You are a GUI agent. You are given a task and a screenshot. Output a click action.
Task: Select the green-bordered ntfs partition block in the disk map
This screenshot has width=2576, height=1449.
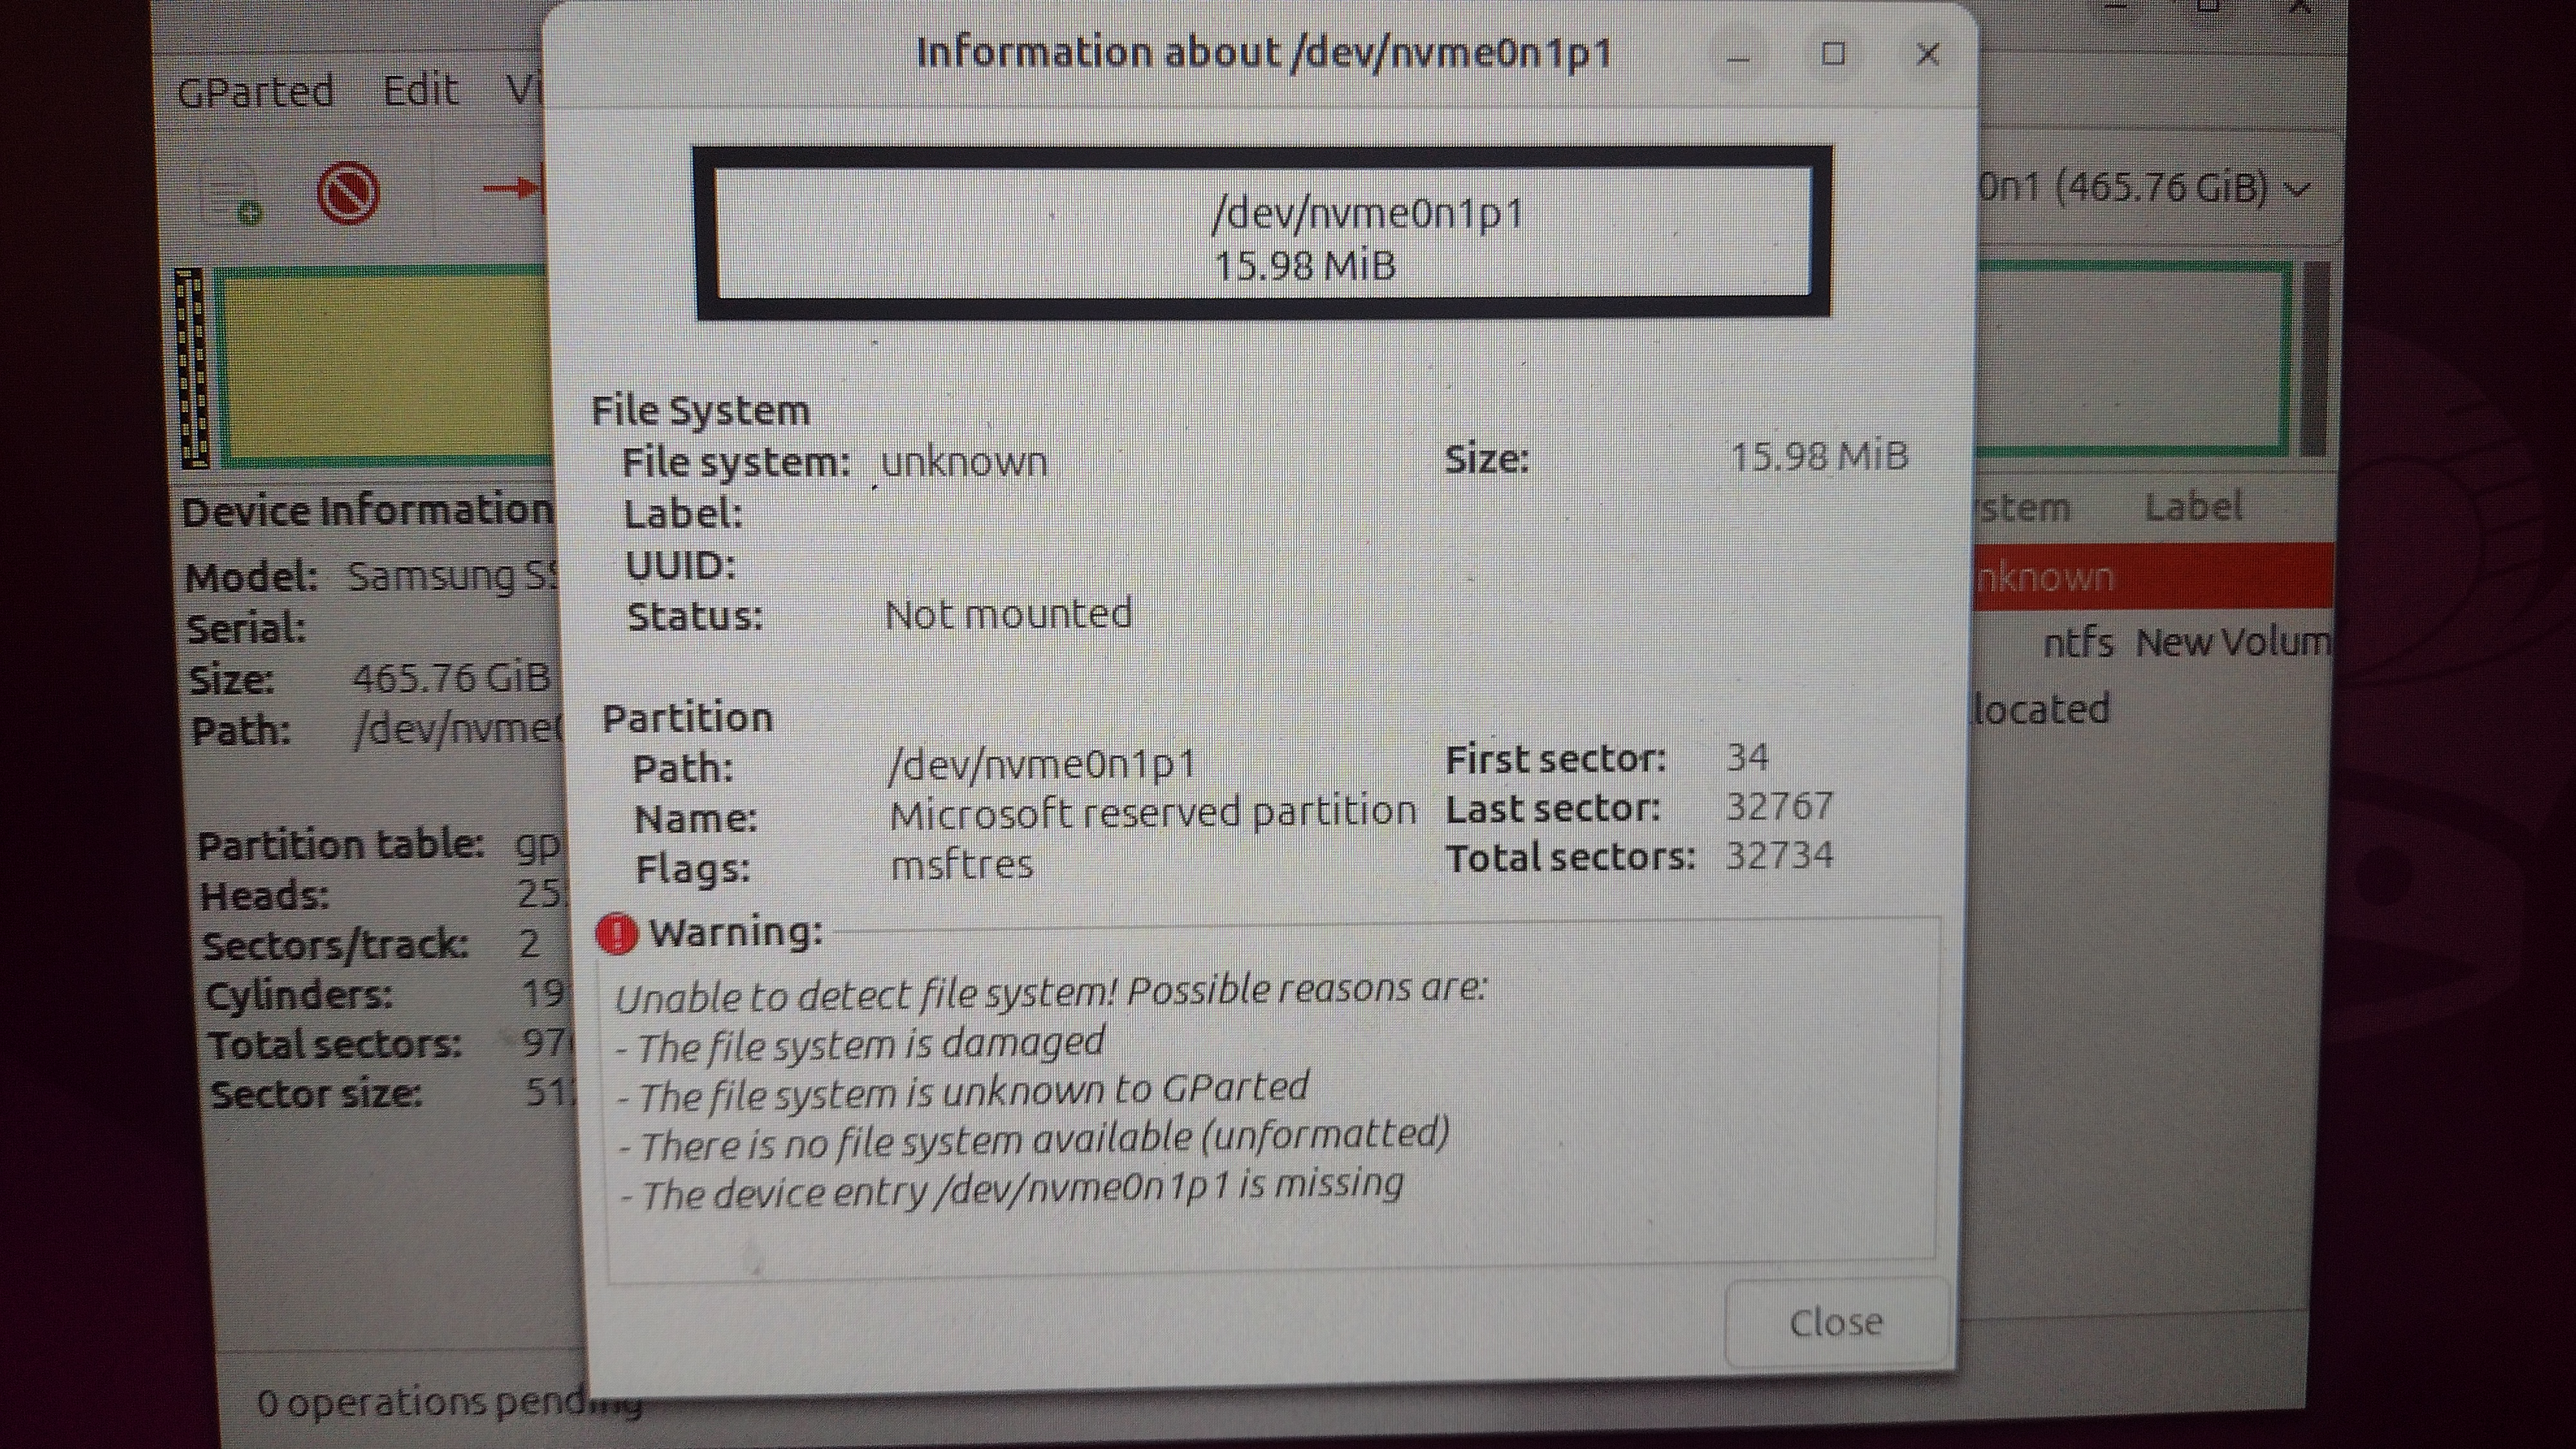[x=2135, y=360]
